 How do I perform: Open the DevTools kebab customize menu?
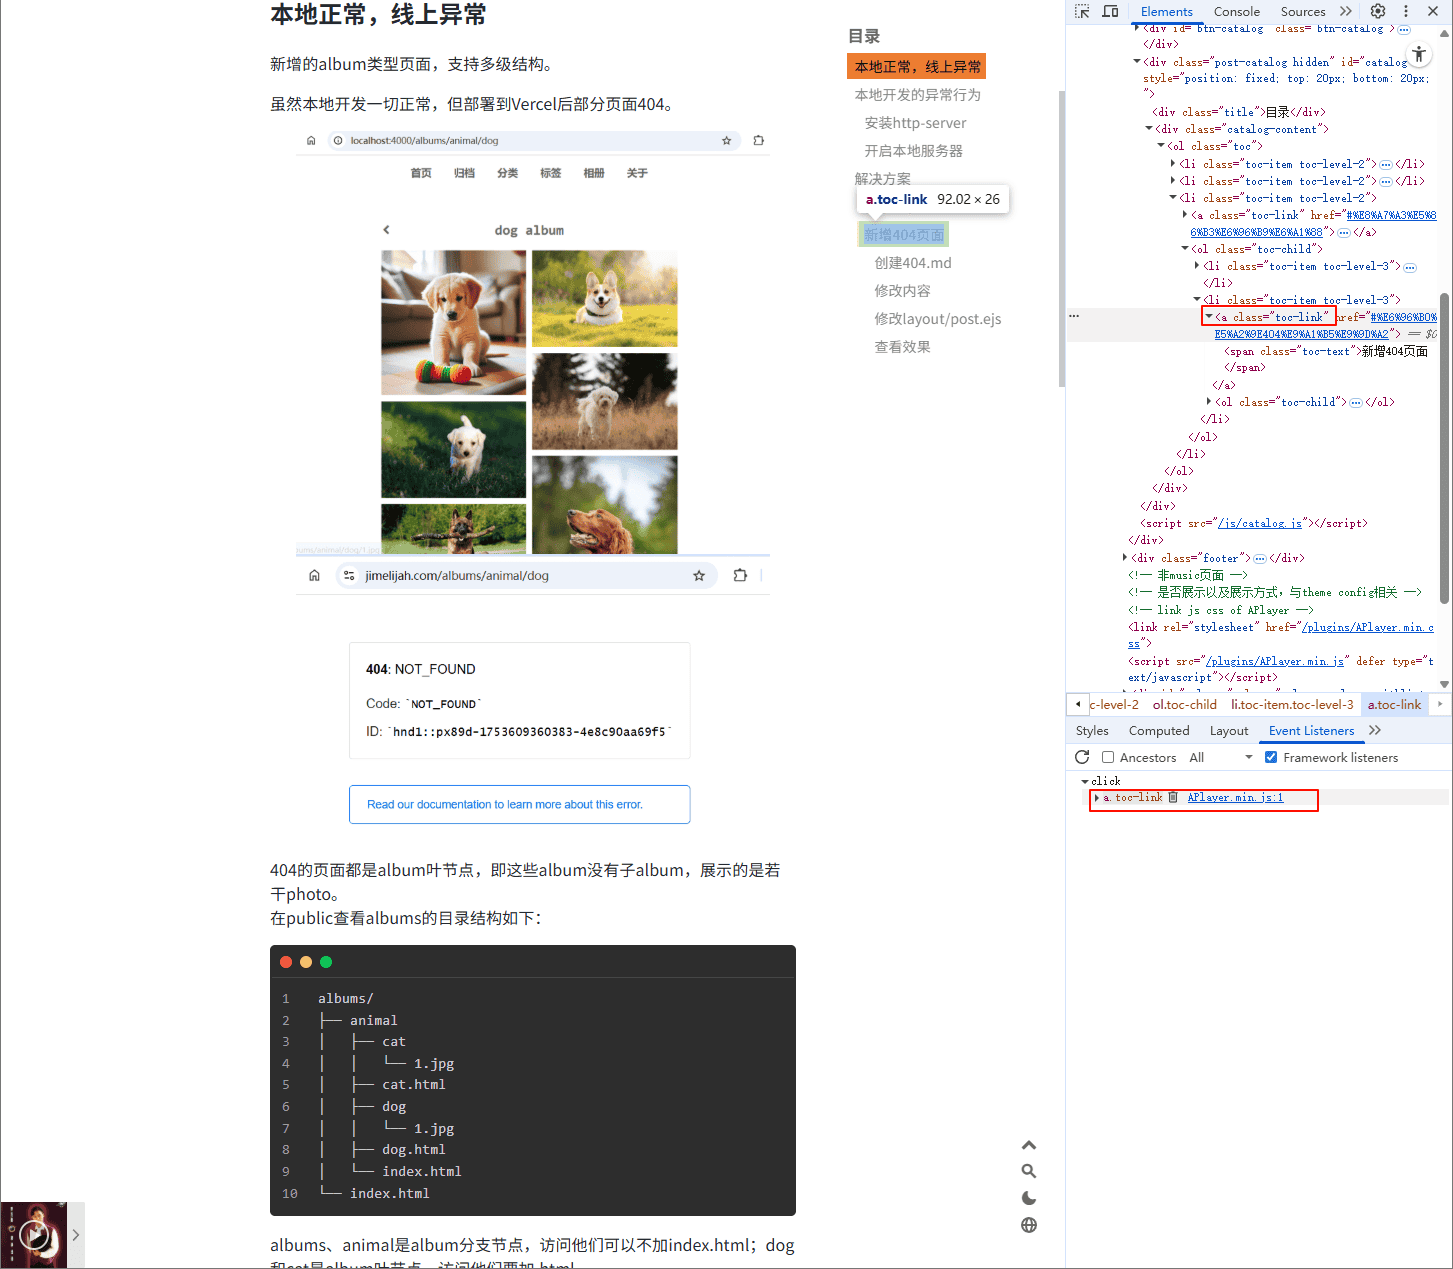point(1406,11)
